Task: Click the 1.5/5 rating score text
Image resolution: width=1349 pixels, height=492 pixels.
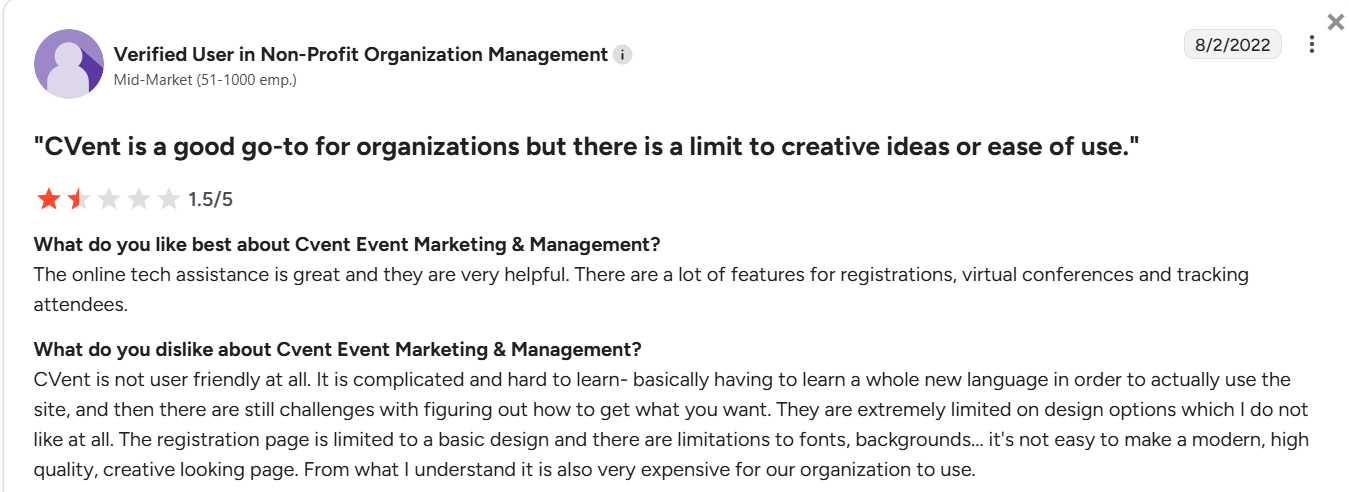Action: [x=210, y=199]
